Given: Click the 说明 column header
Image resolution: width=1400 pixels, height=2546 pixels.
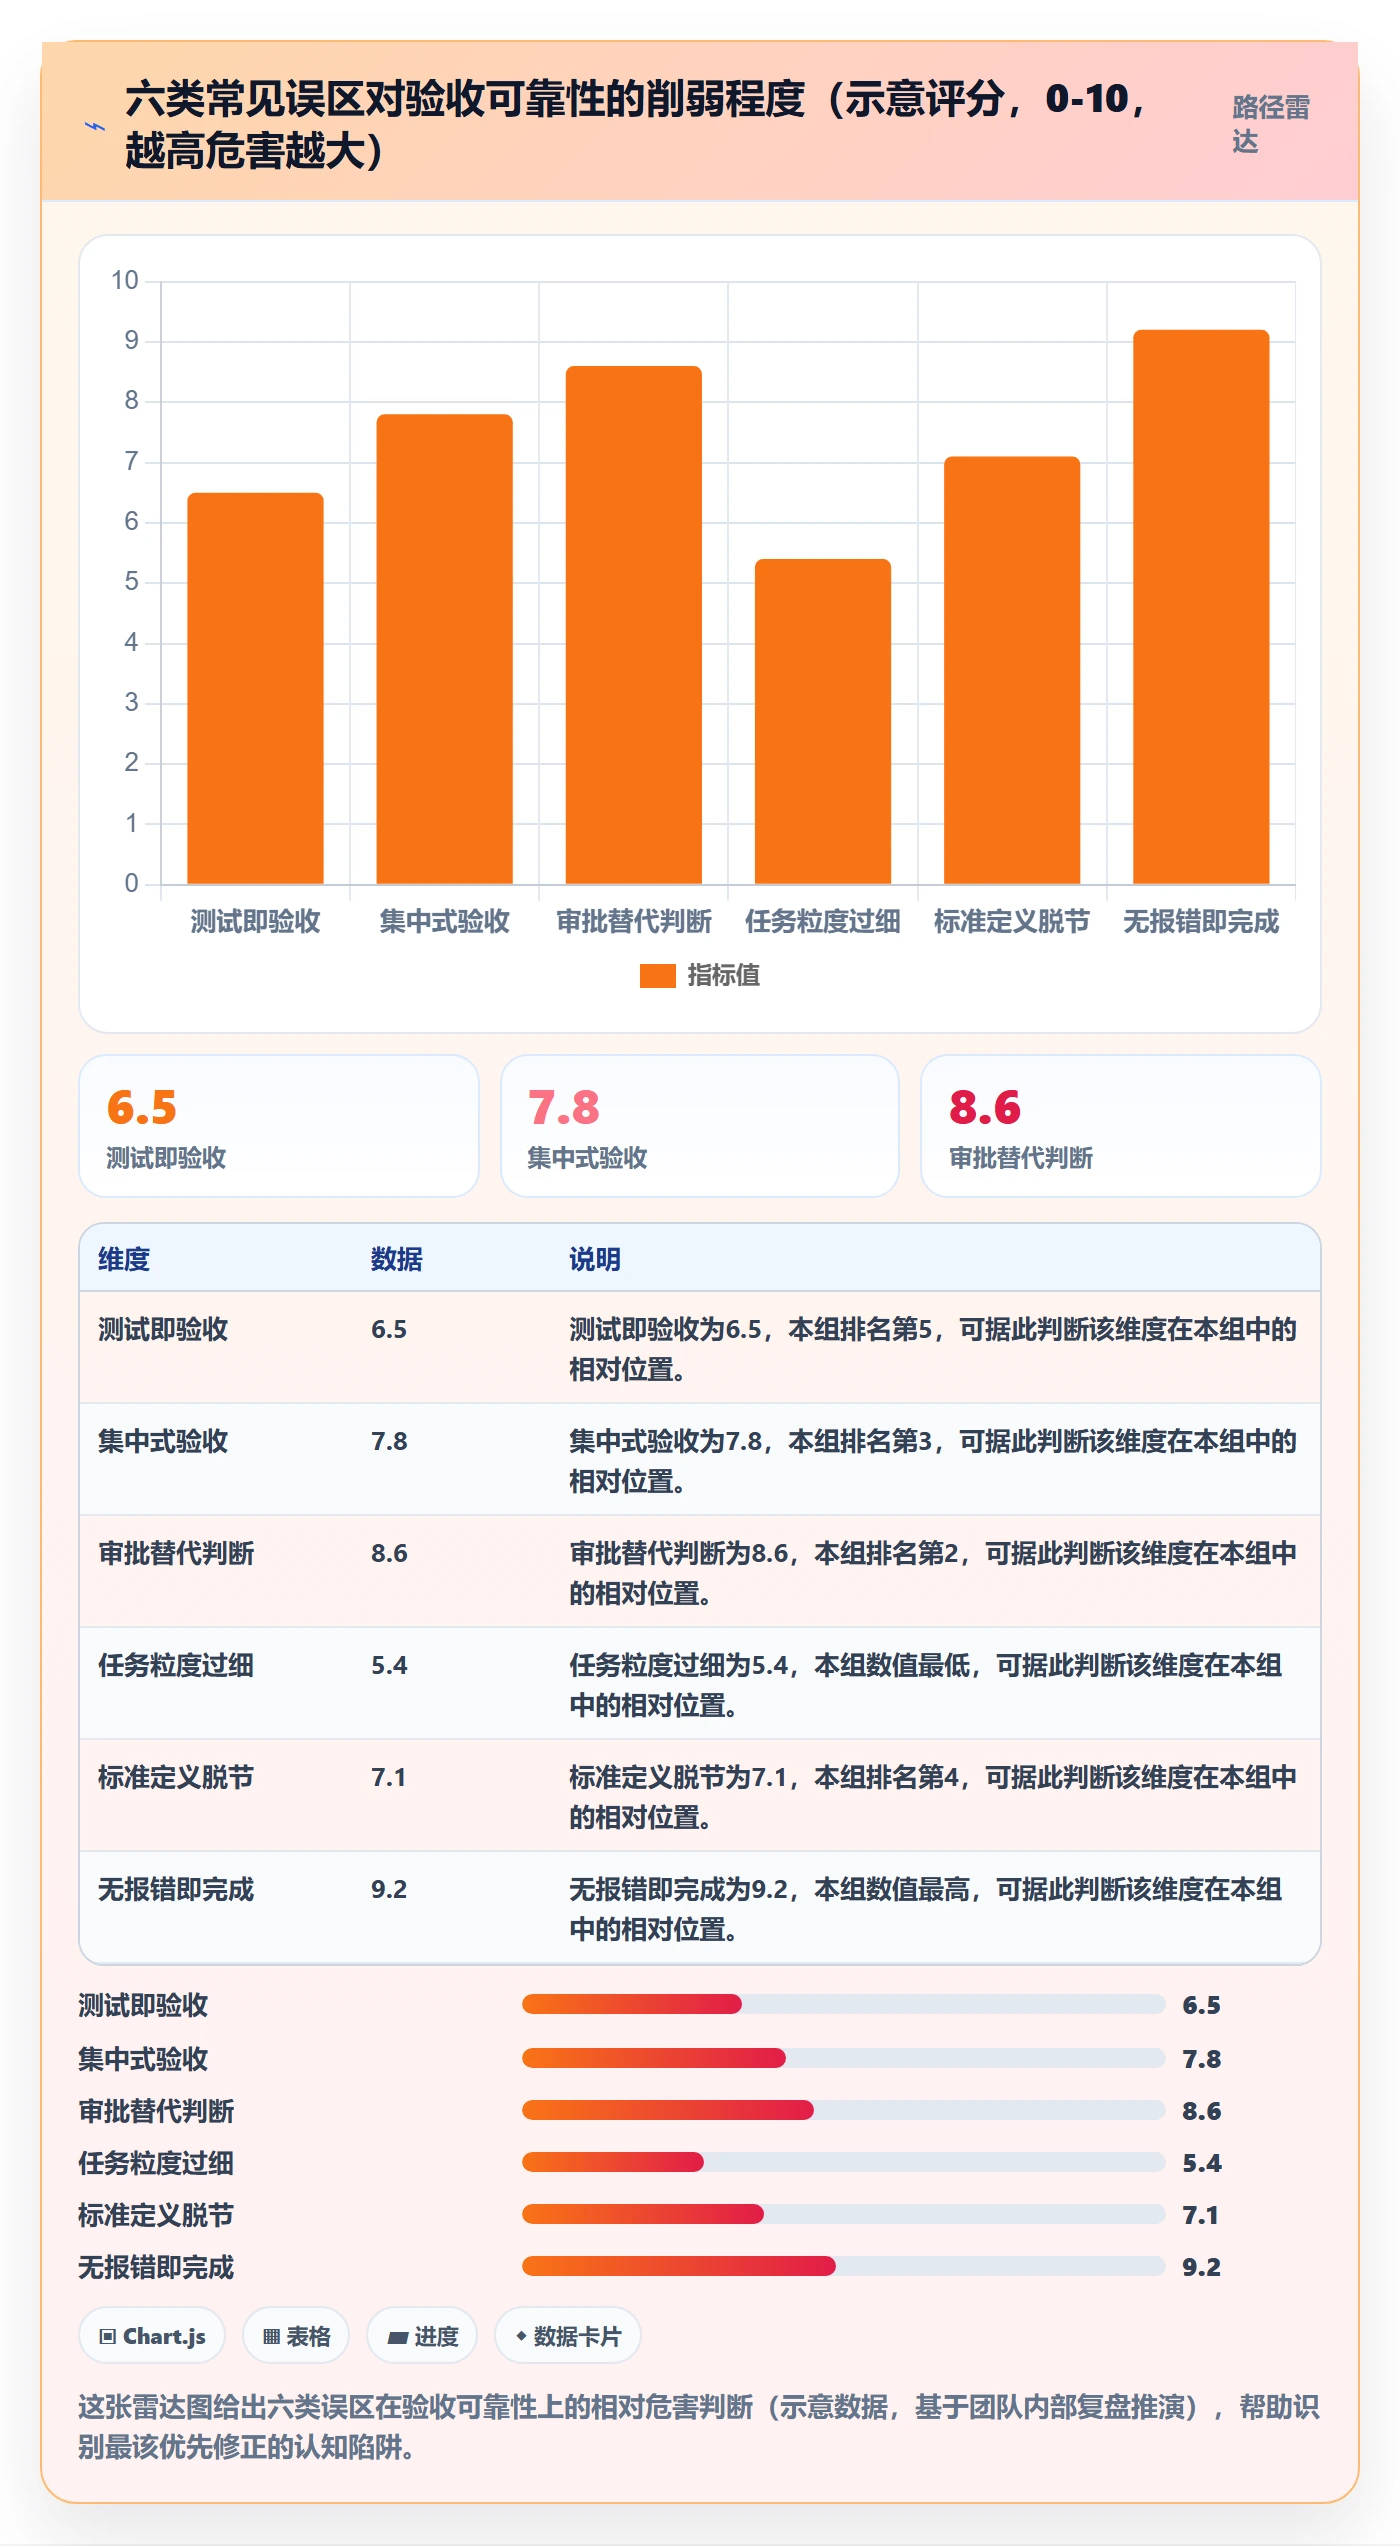Looking at the screenshot, I should click(x=595, y=1260).
